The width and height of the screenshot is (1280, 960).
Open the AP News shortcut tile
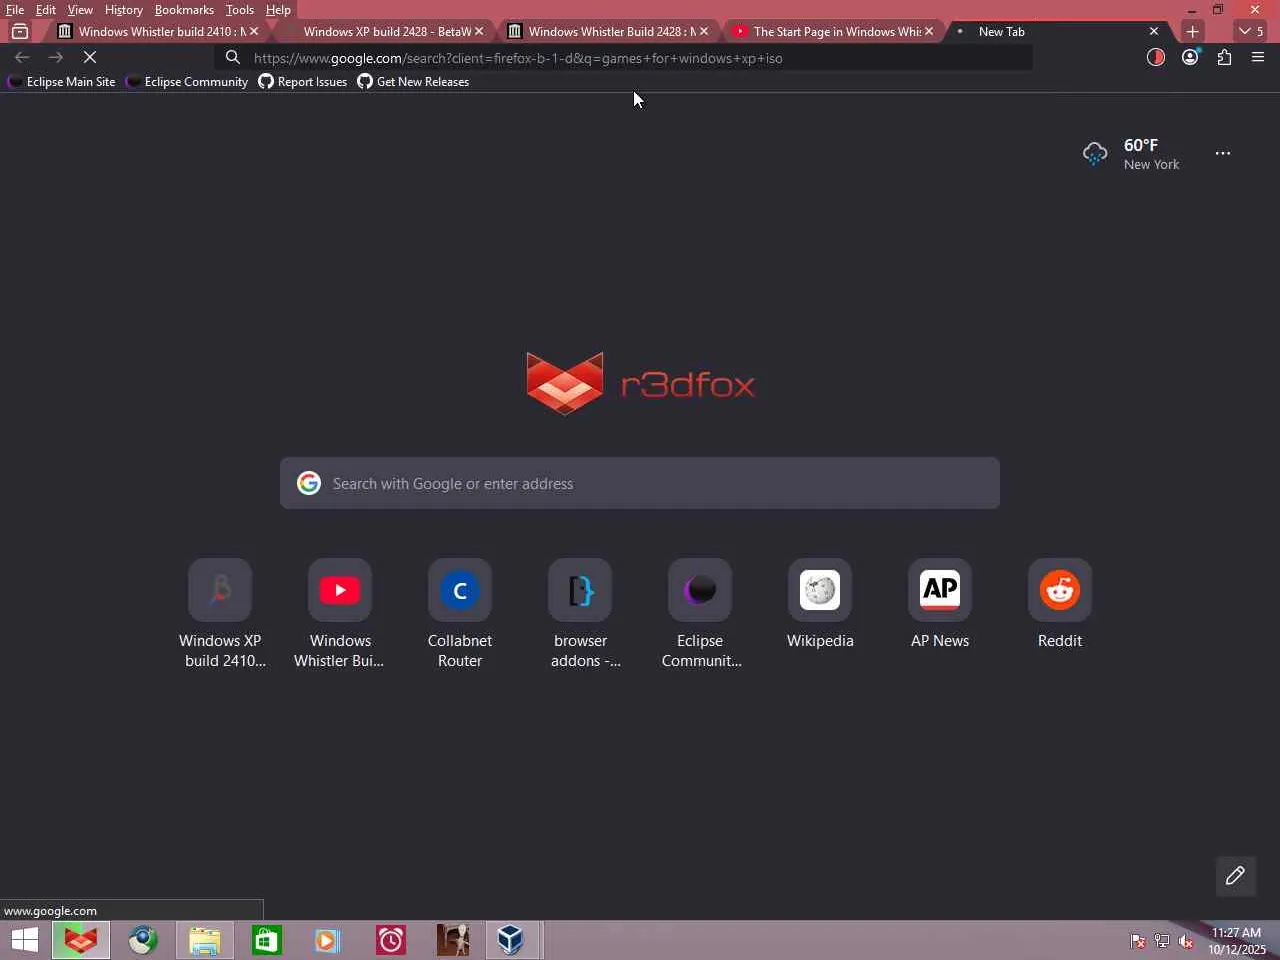click(940, 604)
